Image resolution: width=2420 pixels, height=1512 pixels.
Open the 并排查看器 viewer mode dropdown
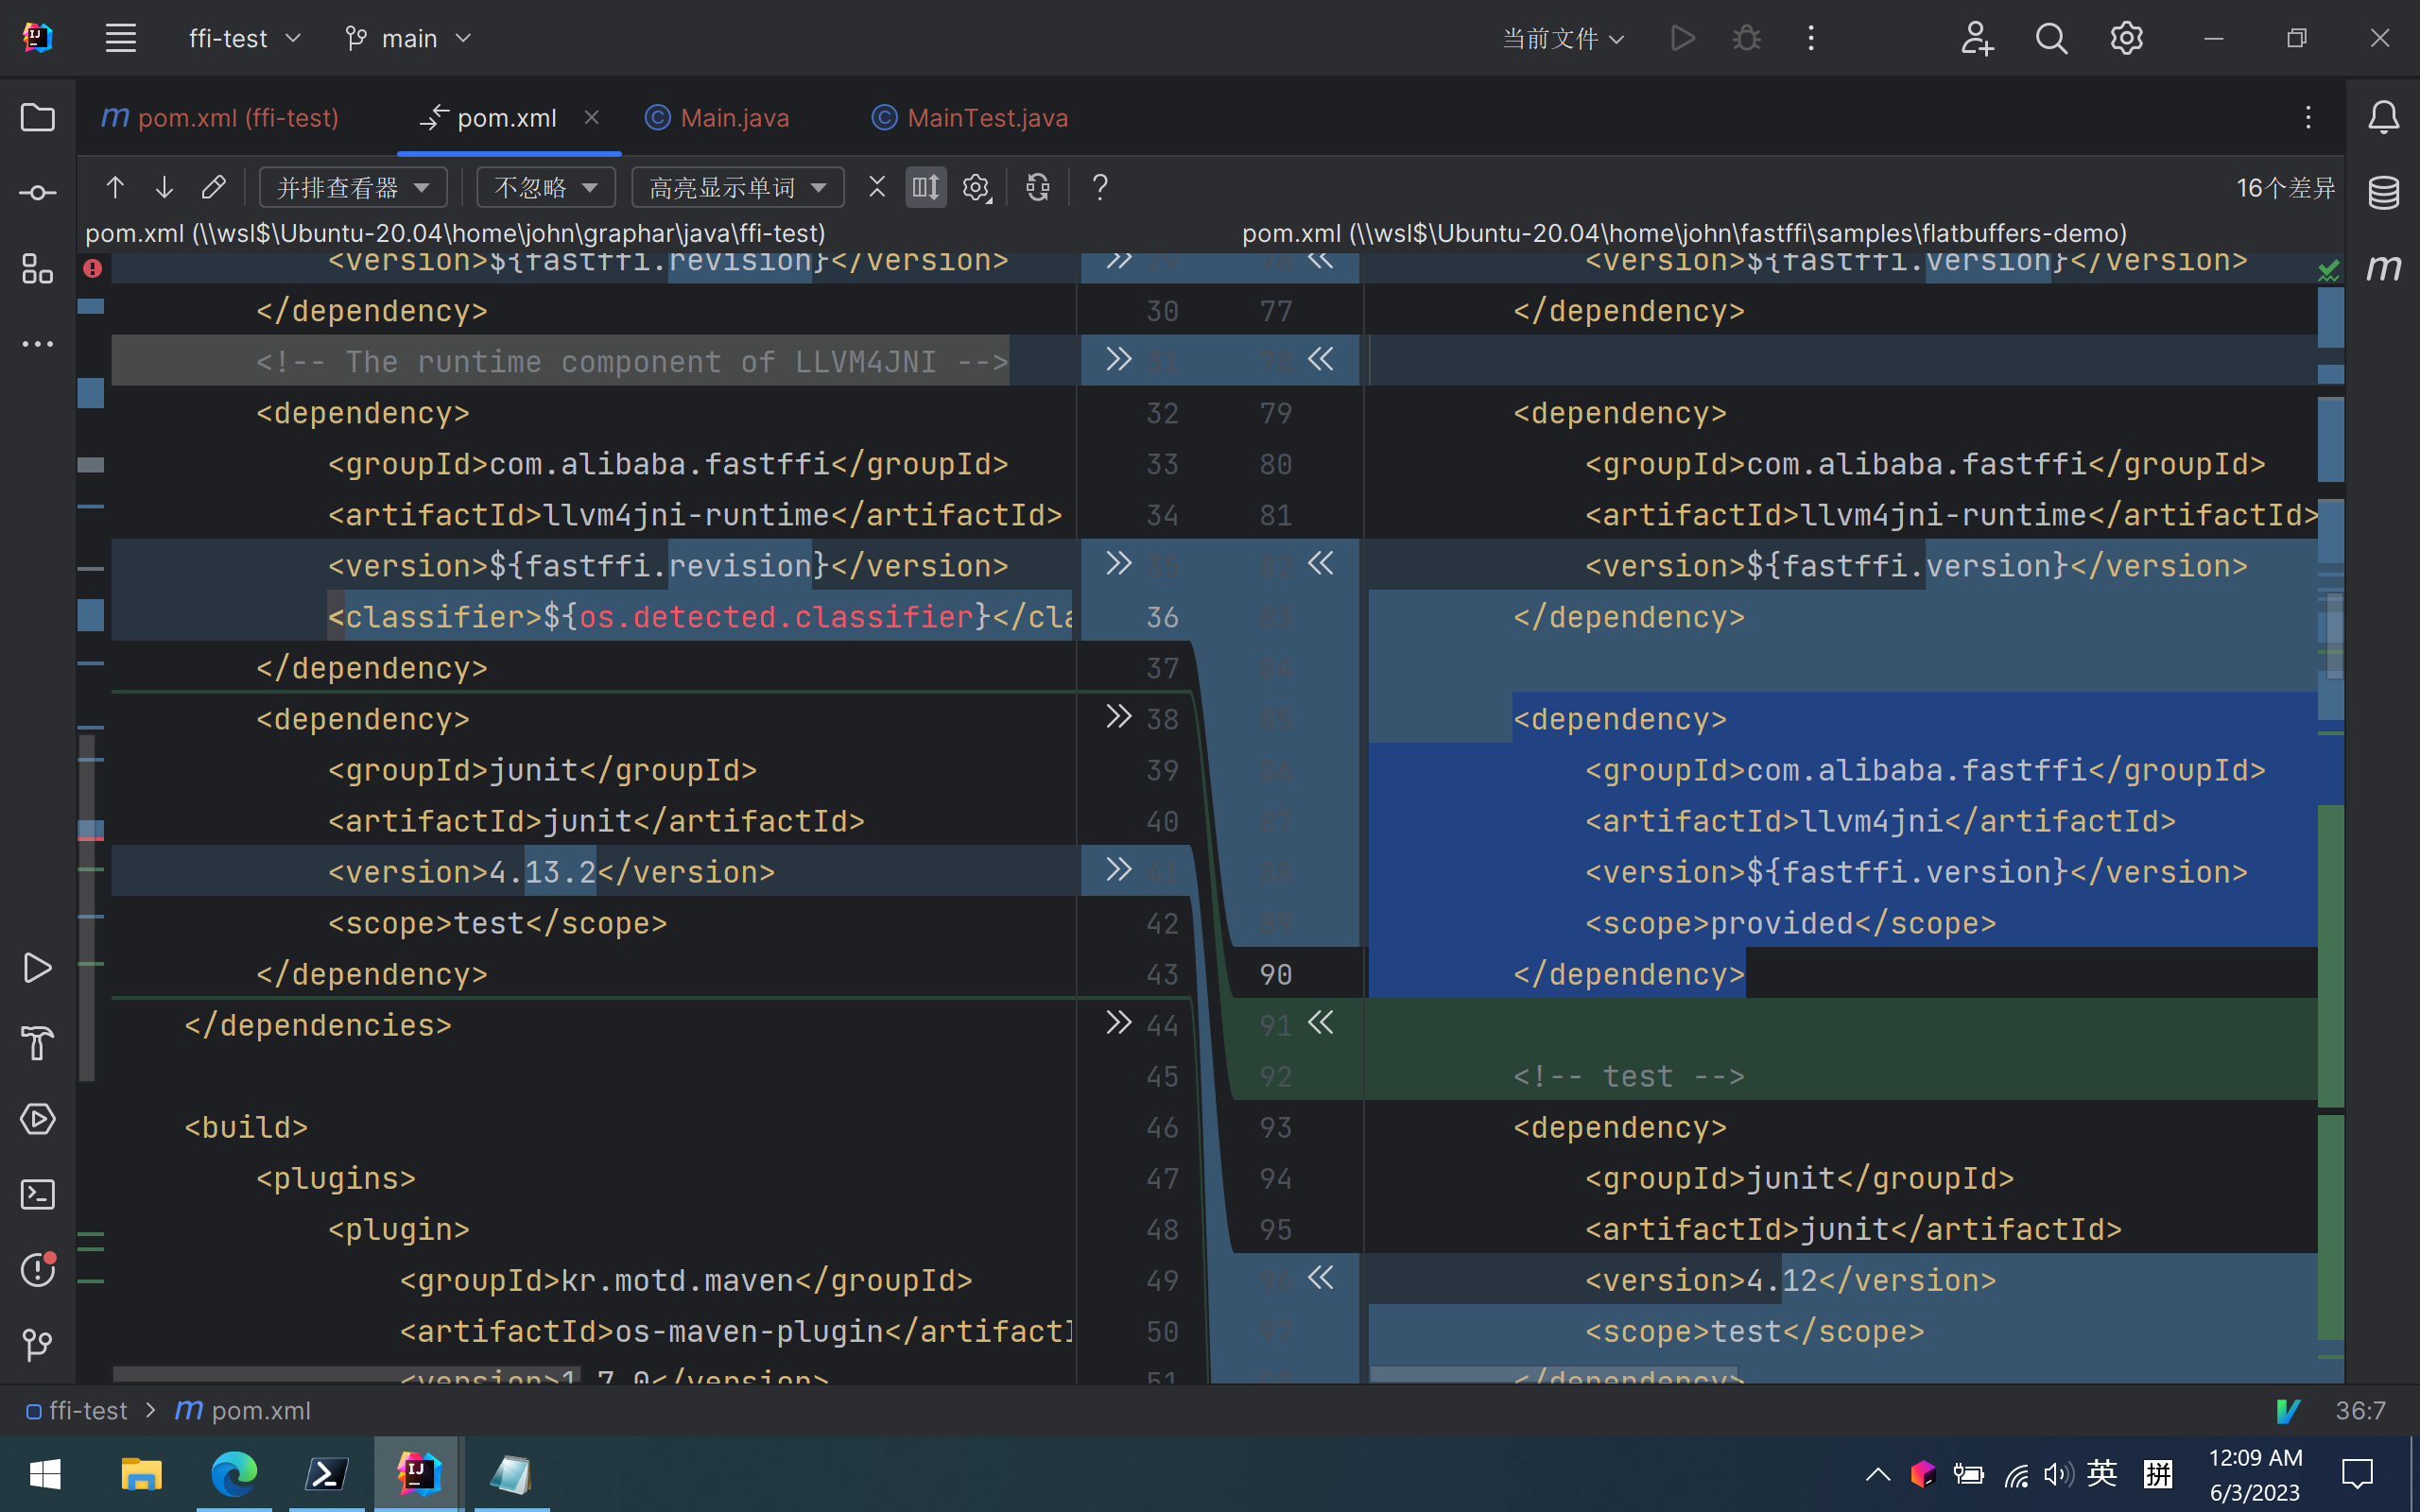tap(352, 187)
